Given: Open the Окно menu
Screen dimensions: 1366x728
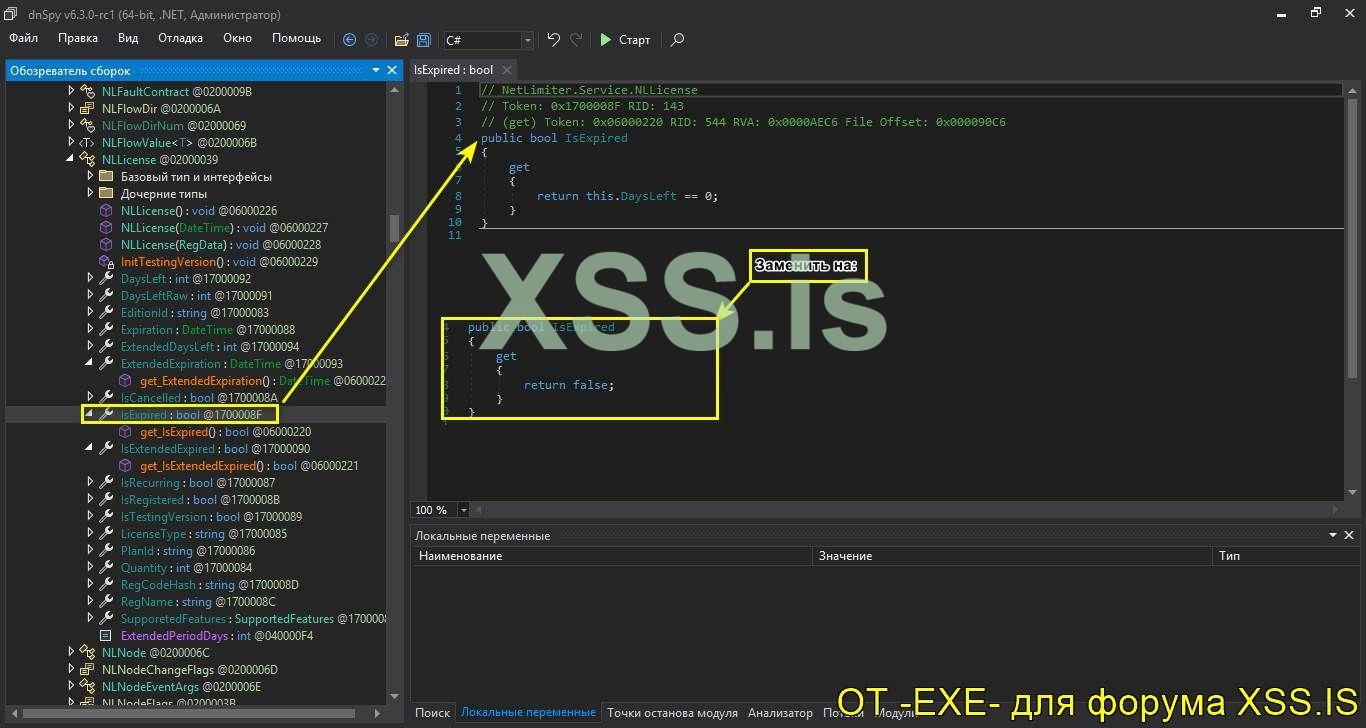Looking at the screenshot, I should click(238, 38).
